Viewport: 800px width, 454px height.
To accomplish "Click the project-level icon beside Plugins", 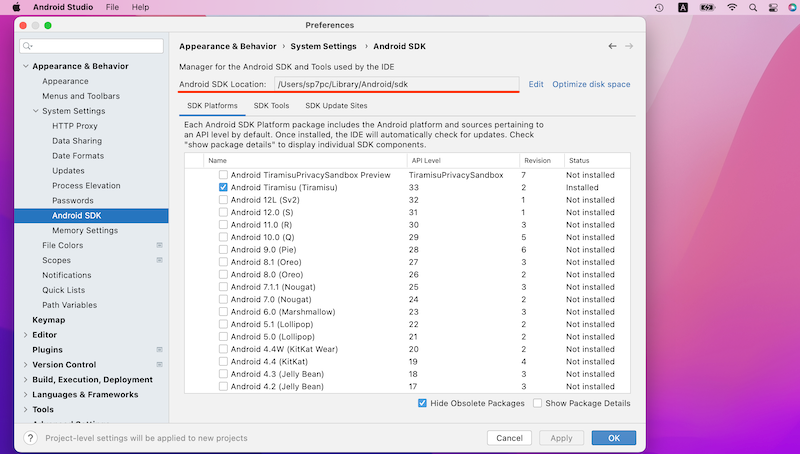I will click(x=159, y=350).
